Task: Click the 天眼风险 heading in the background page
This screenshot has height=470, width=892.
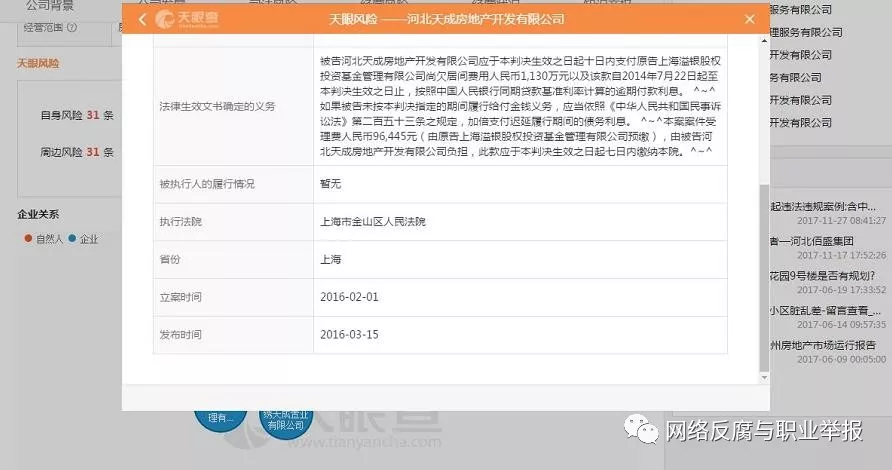Action: 38,63
